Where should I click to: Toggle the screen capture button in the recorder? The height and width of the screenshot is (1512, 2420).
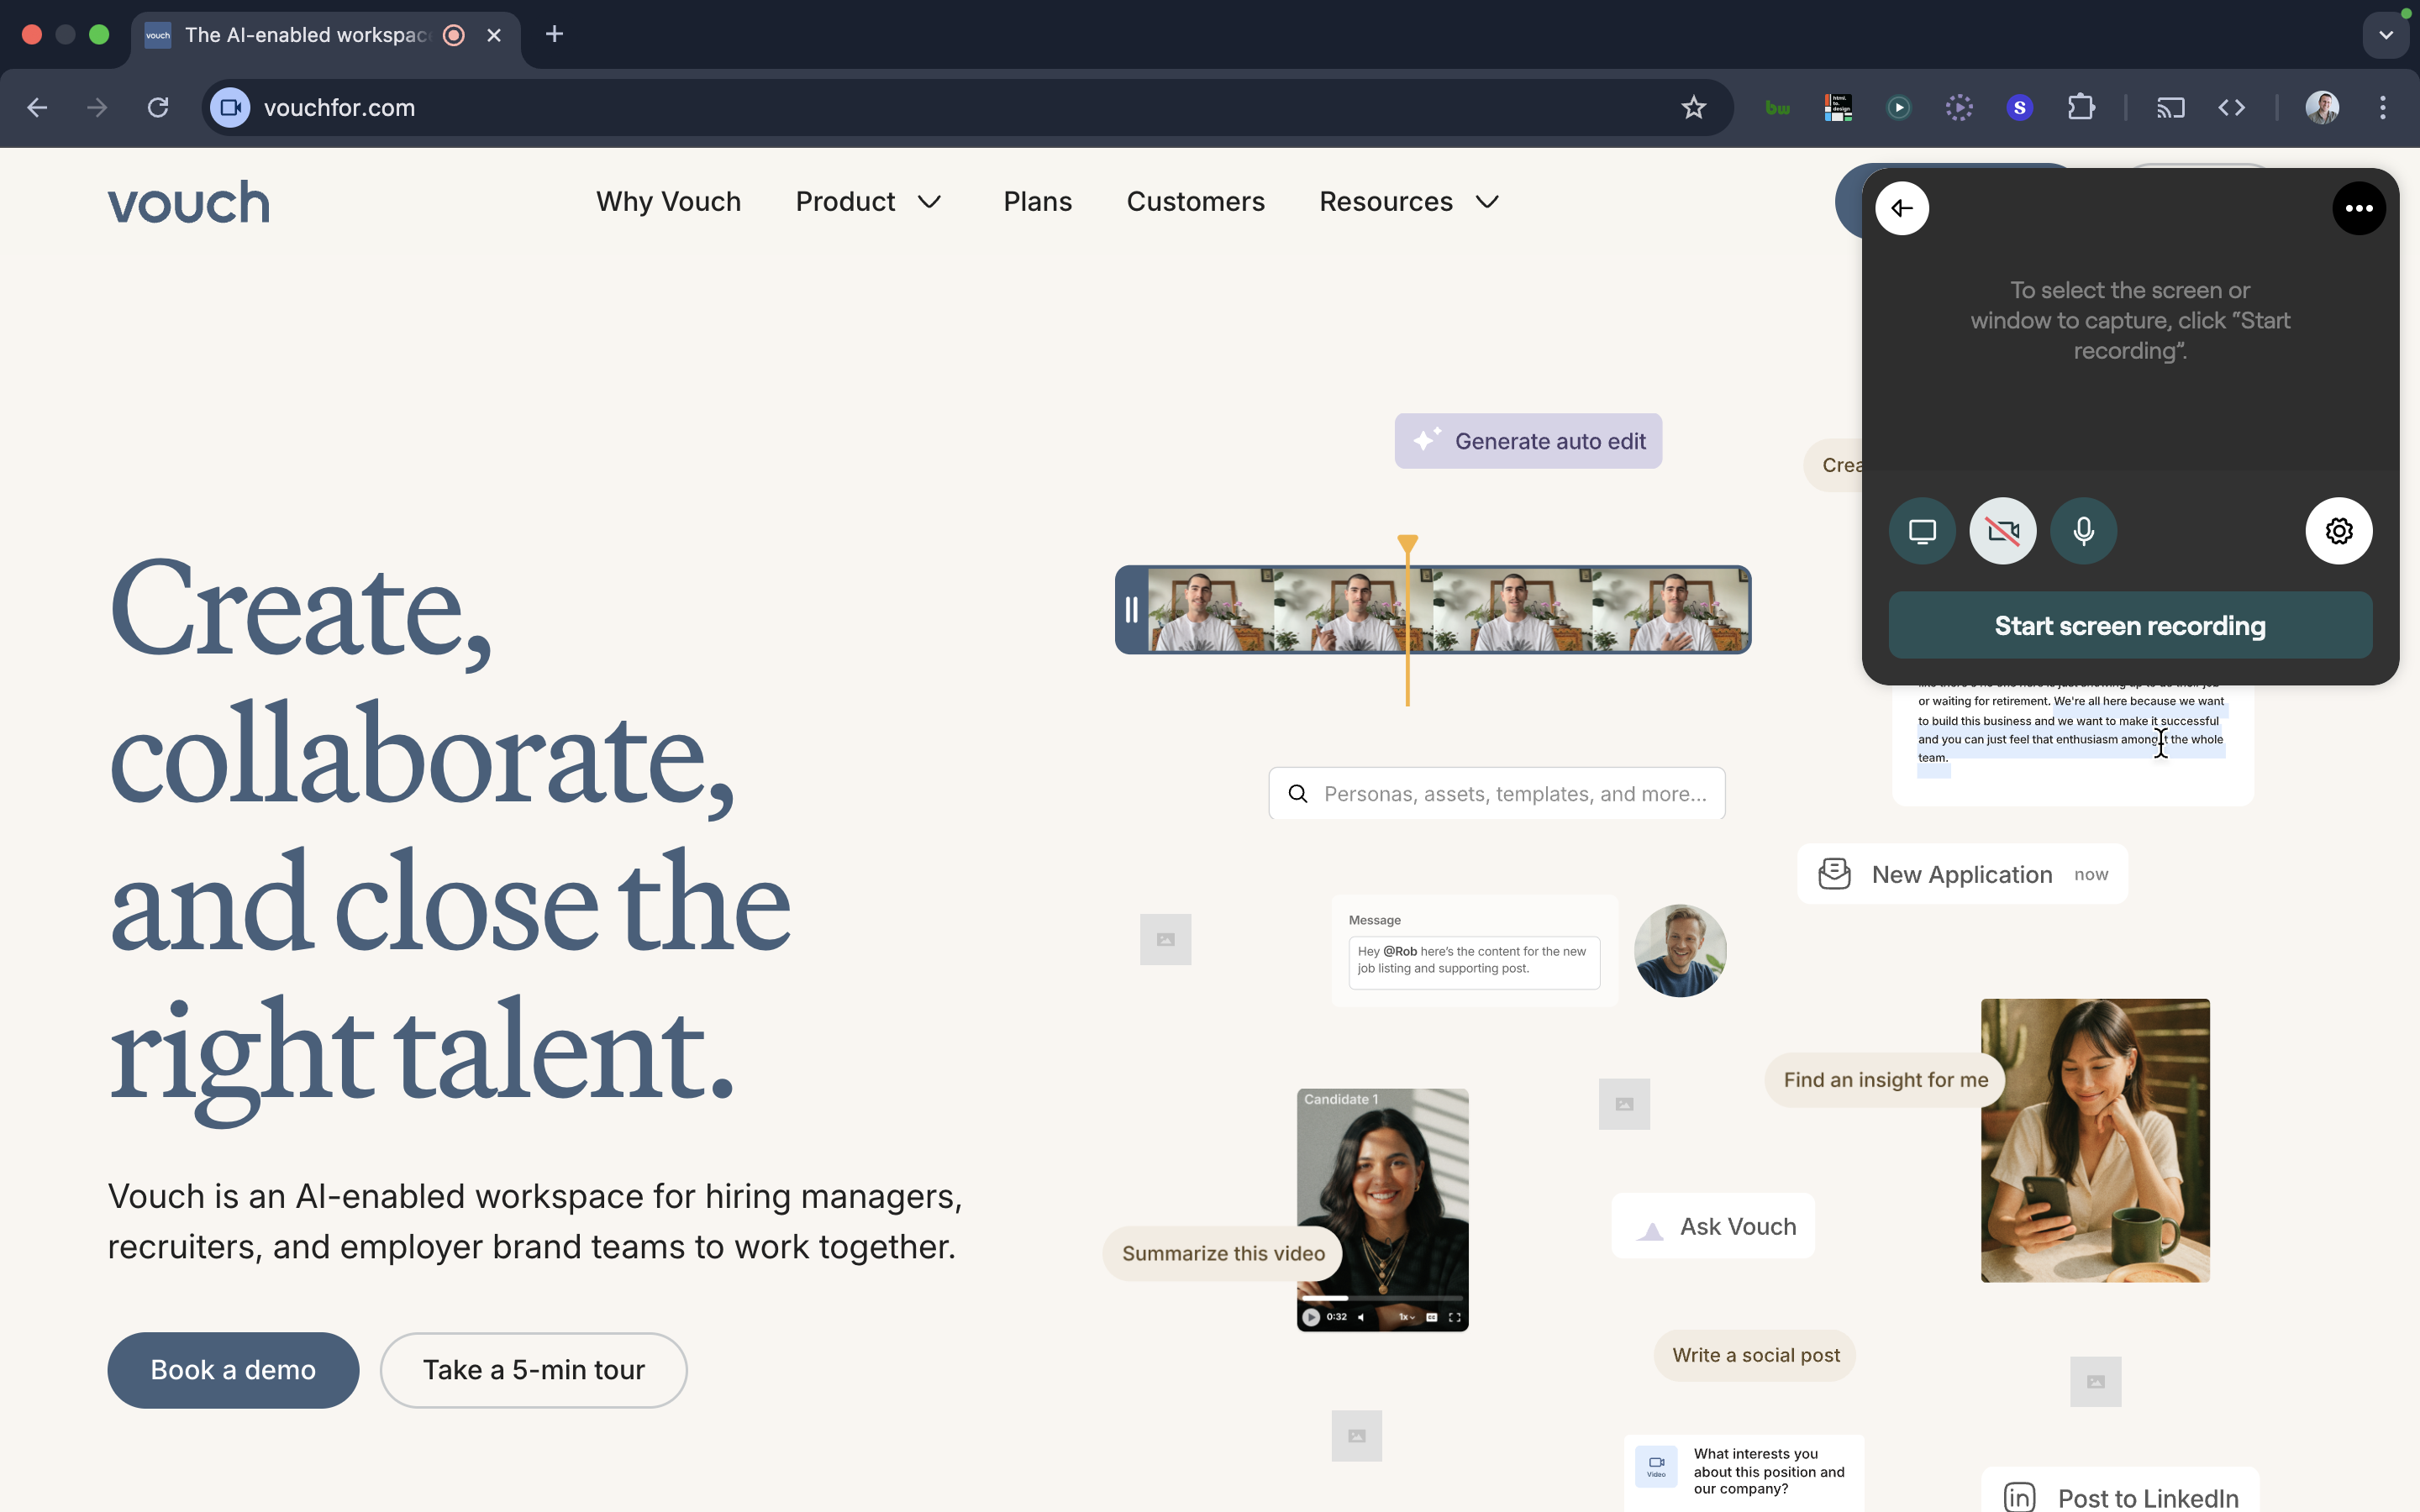tap(1922, 531)
